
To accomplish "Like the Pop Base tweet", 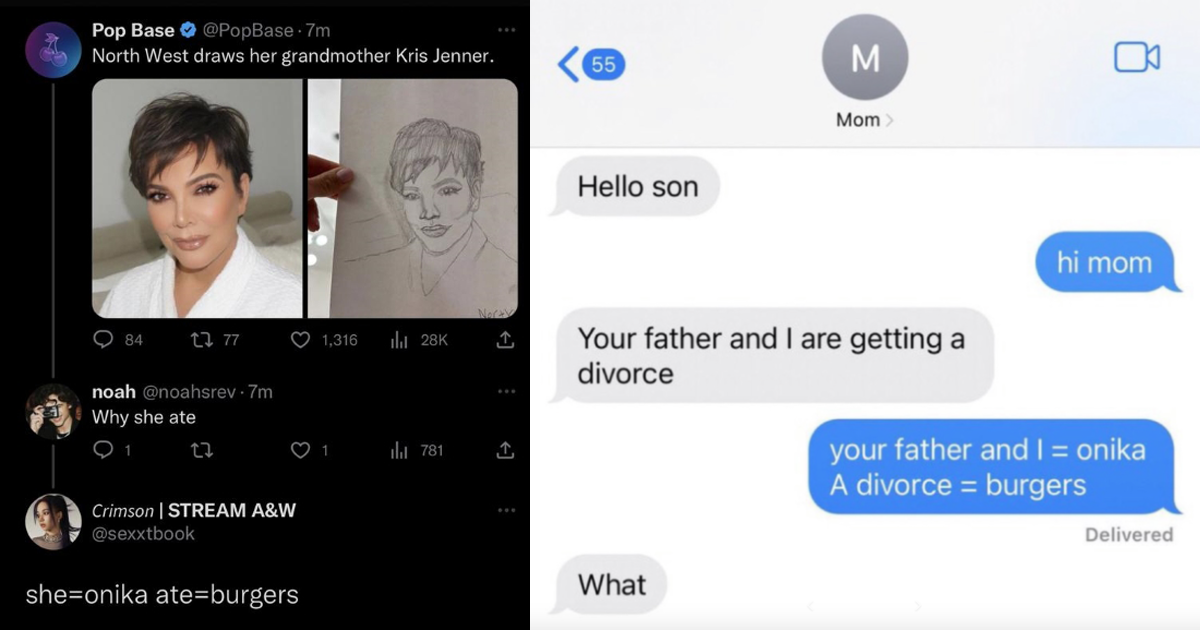I will pos(300,340).
